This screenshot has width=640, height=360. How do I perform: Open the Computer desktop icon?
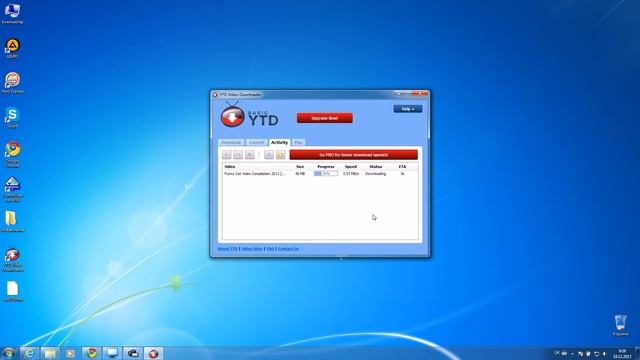click(x=12, y=13)
